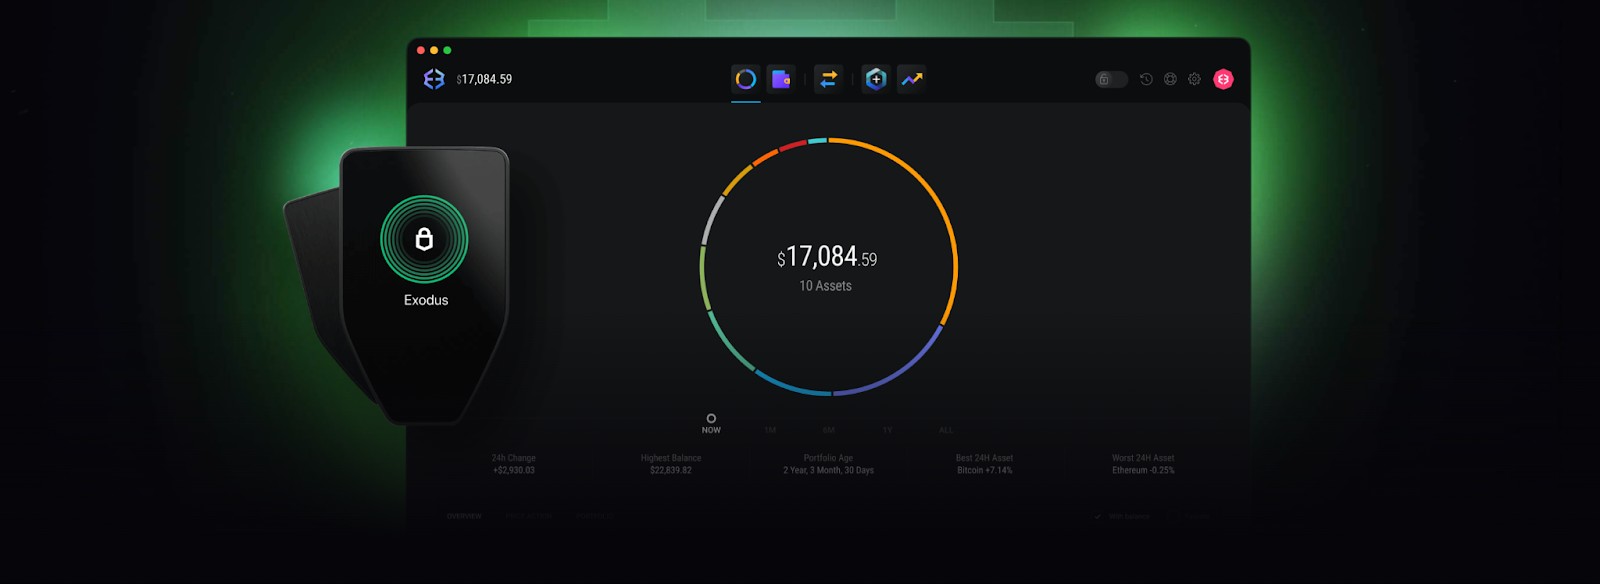Viewport: 1600px width, 584px height.
Task: Select the ALL time range
Action: (x=945, y=430)
